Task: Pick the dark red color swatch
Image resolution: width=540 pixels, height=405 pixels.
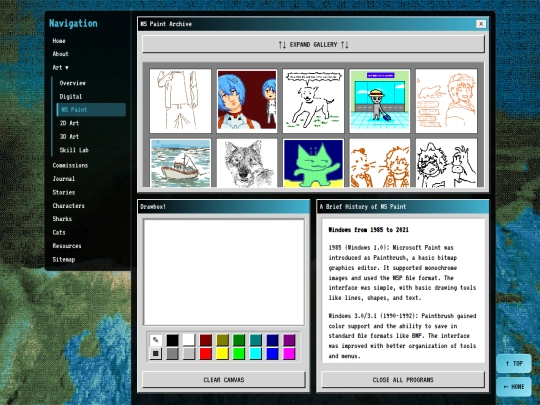Action: pos(206,340)
